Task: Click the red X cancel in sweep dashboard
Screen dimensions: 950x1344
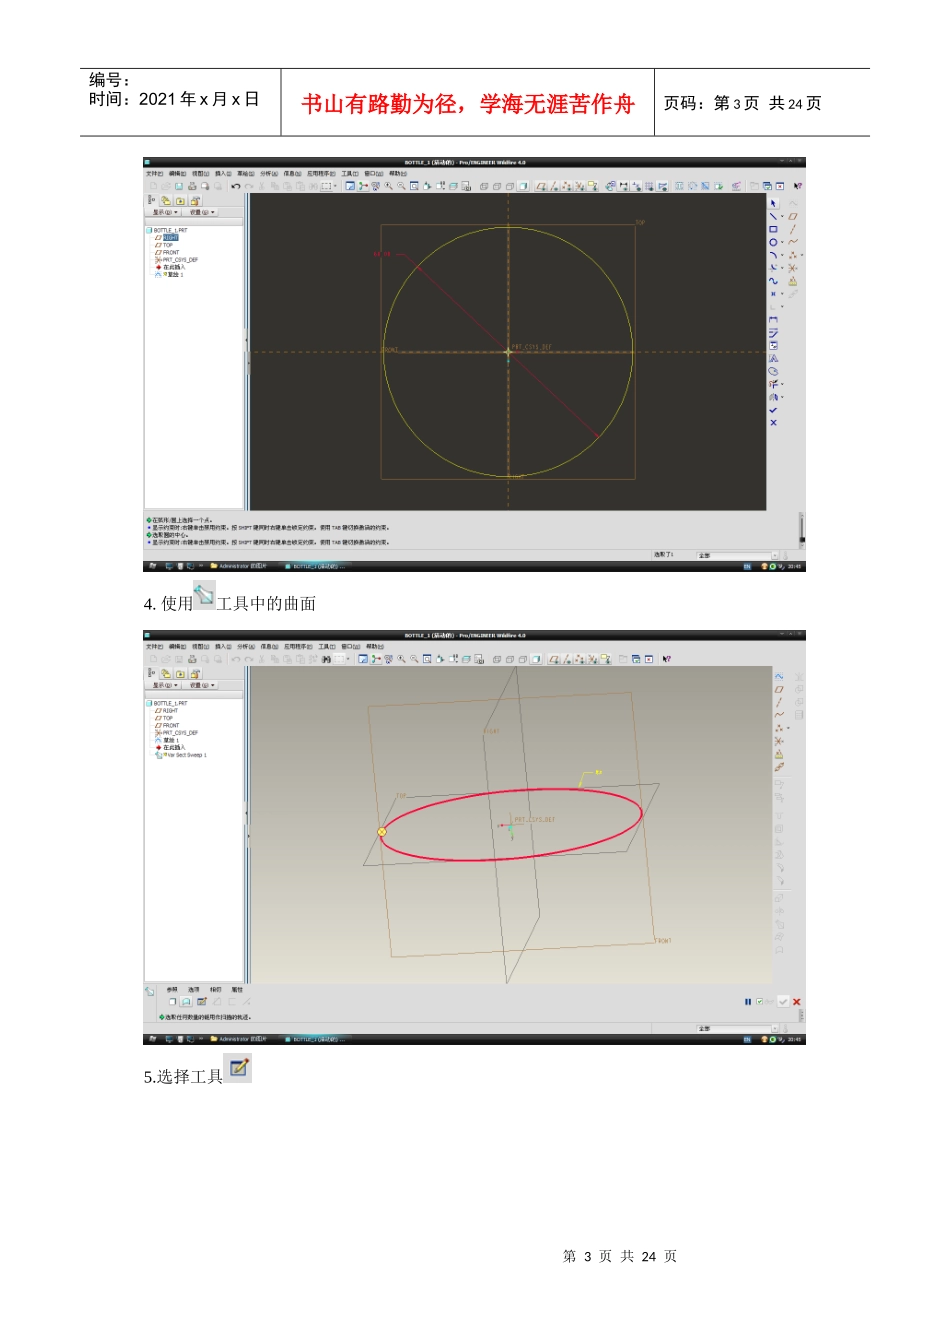Action: [797, 1002]
